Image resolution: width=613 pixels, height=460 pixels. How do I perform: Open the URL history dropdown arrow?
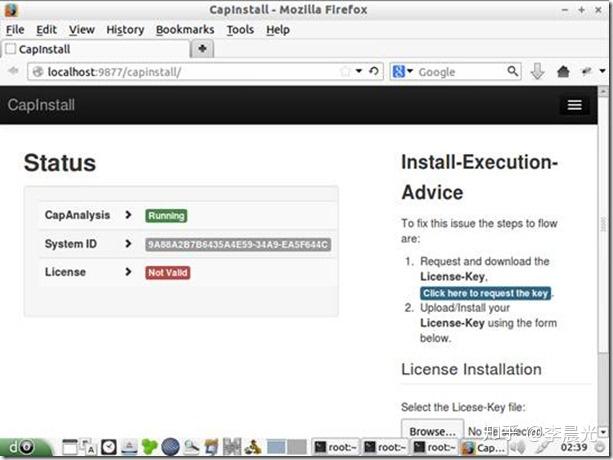pos(359,71)
